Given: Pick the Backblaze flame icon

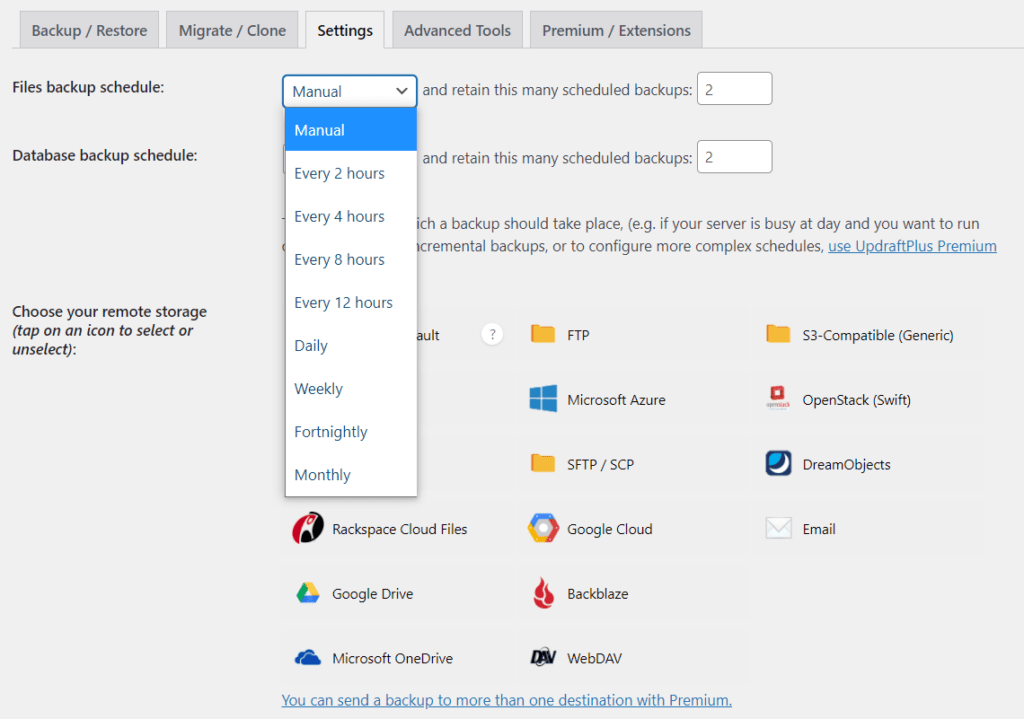Looking at the screenshot, I should pos(543,593).
